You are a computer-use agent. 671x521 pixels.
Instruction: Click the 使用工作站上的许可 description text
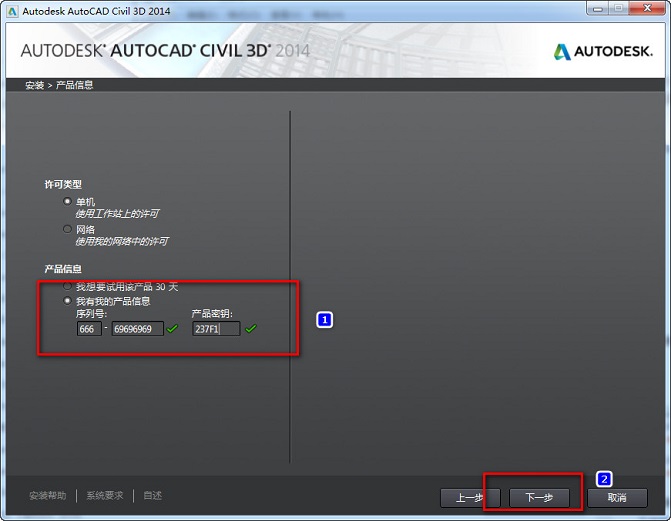117,214
